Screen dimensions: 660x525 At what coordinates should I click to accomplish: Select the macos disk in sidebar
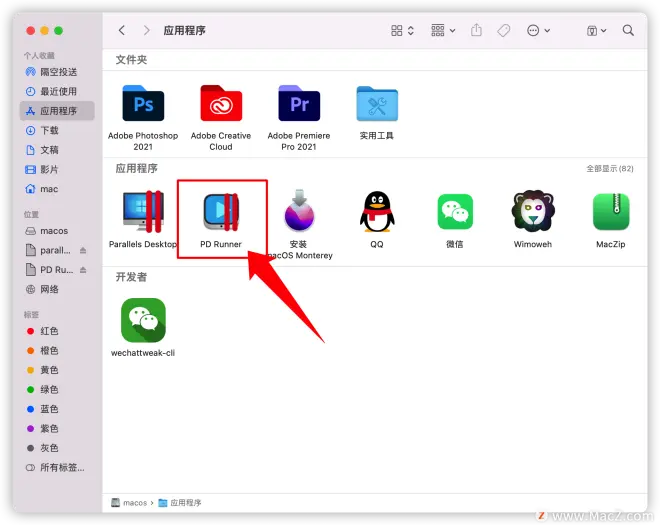(57, 231)
